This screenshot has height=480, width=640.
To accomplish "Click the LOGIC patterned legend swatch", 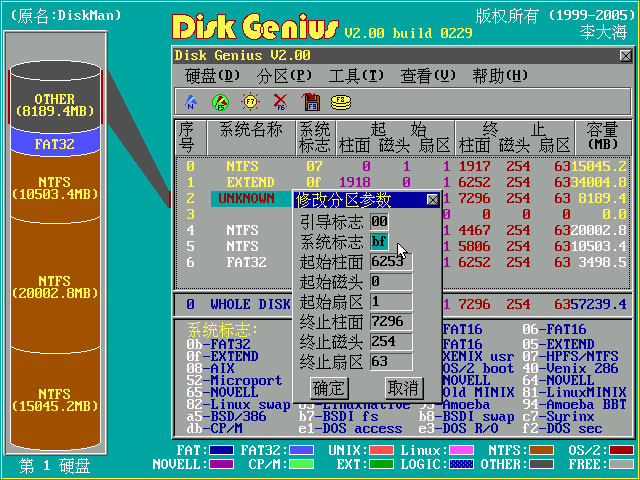I will pyautogui.click(x=461, y=464).
